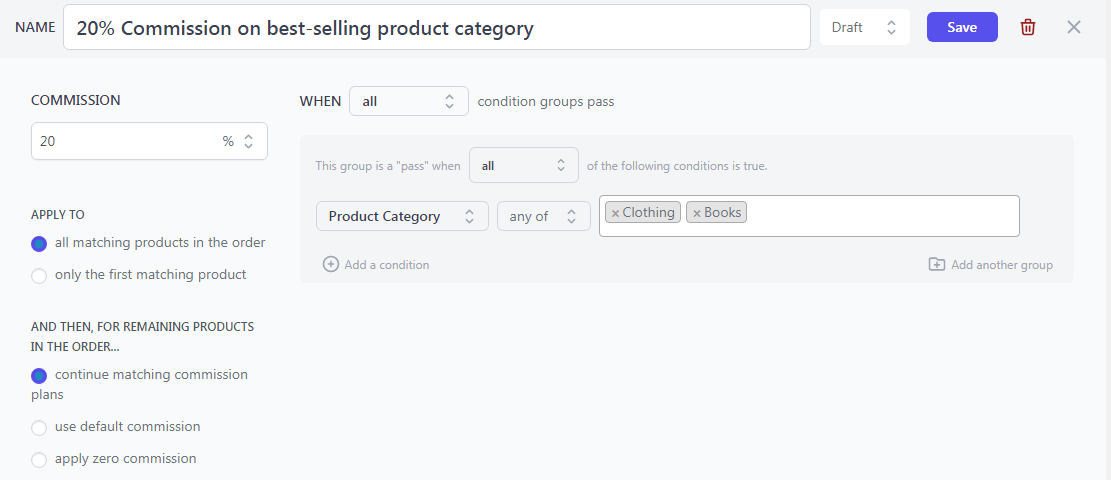Click the folder icon beside Add another group
This screenshot has height=480, width=1111.
pyautogui.click(x=937, y=264)
